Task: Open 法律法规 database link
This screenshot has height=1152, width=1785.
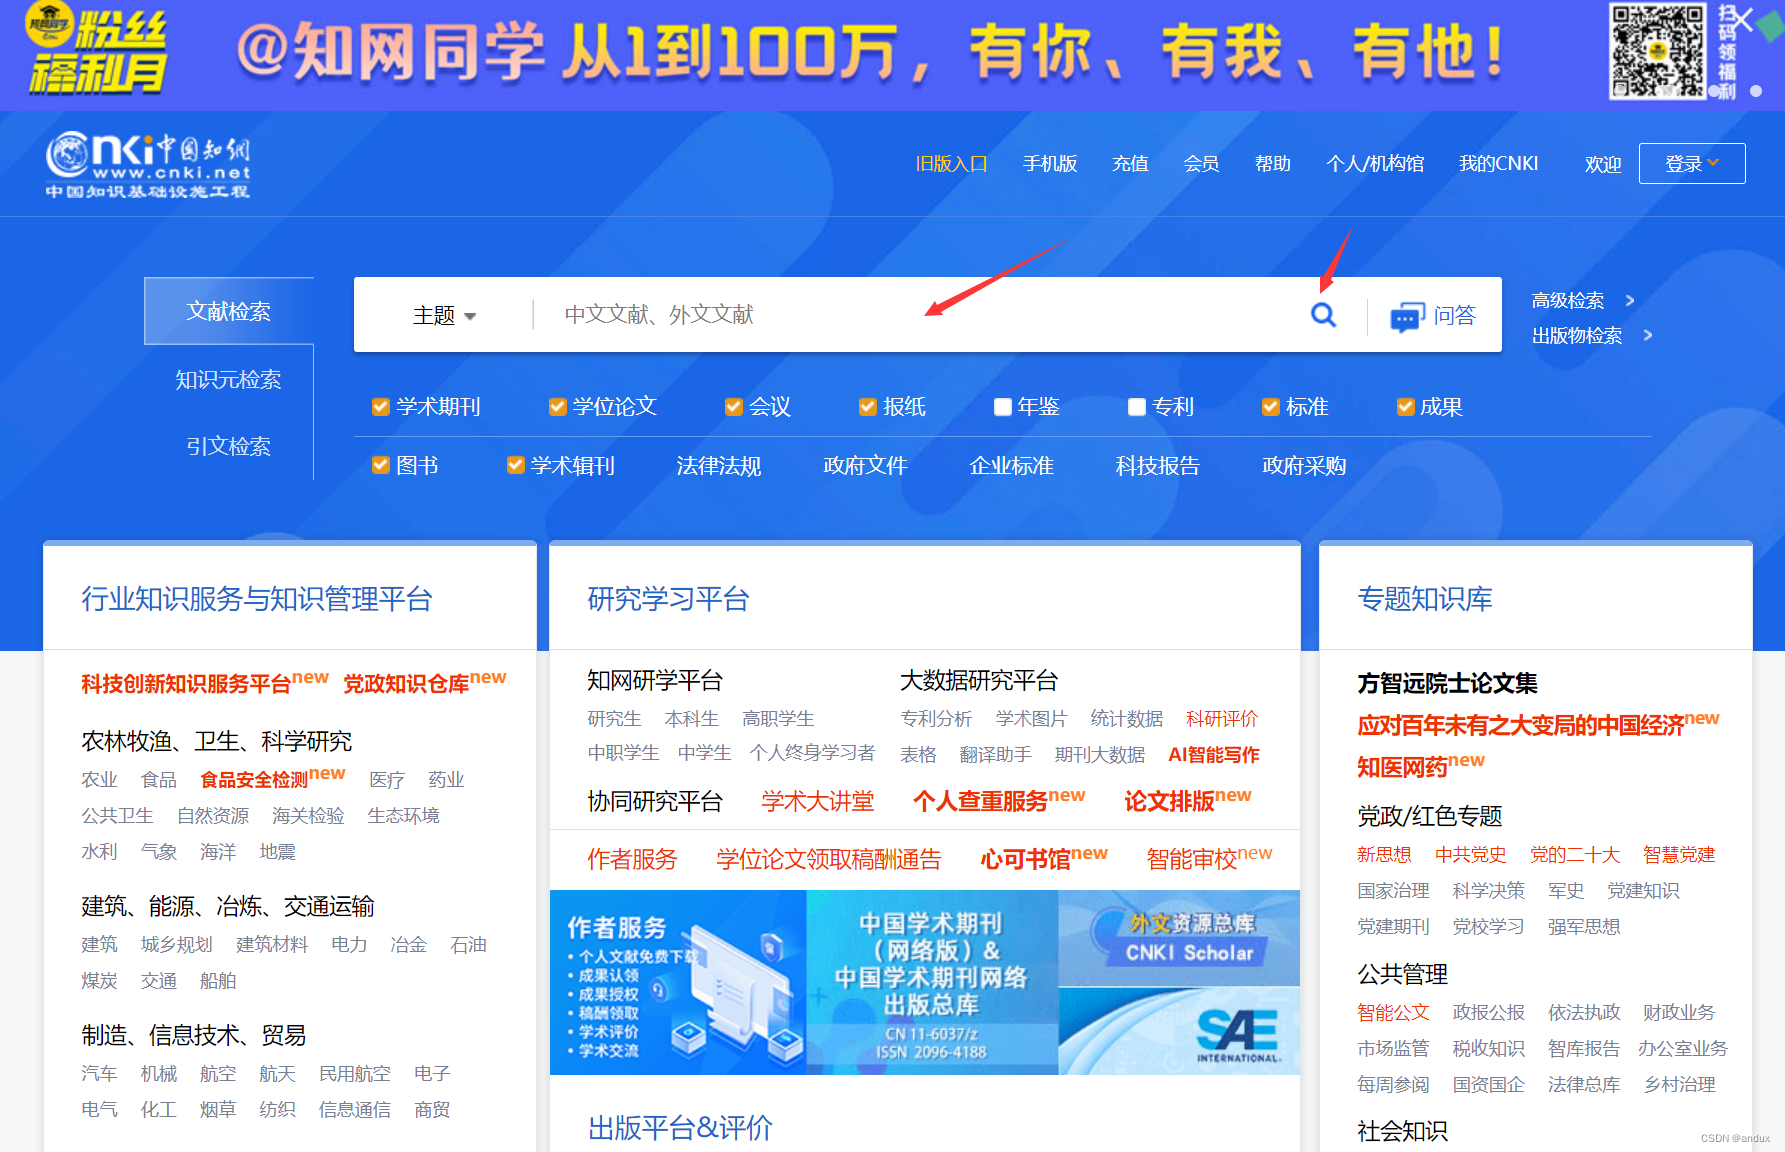Action: pyautogui.click(x=718, y=466)
